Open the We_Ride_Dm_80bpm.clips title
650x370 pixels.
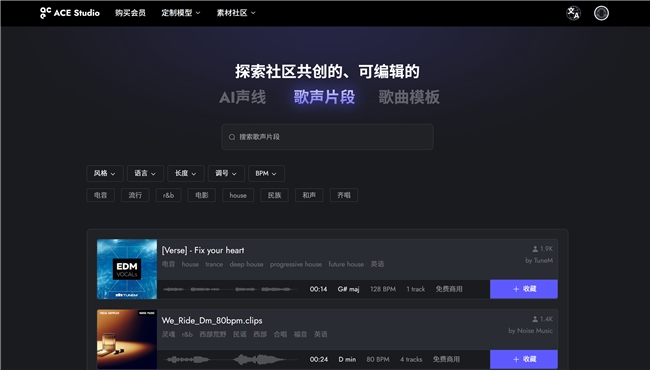212,321
